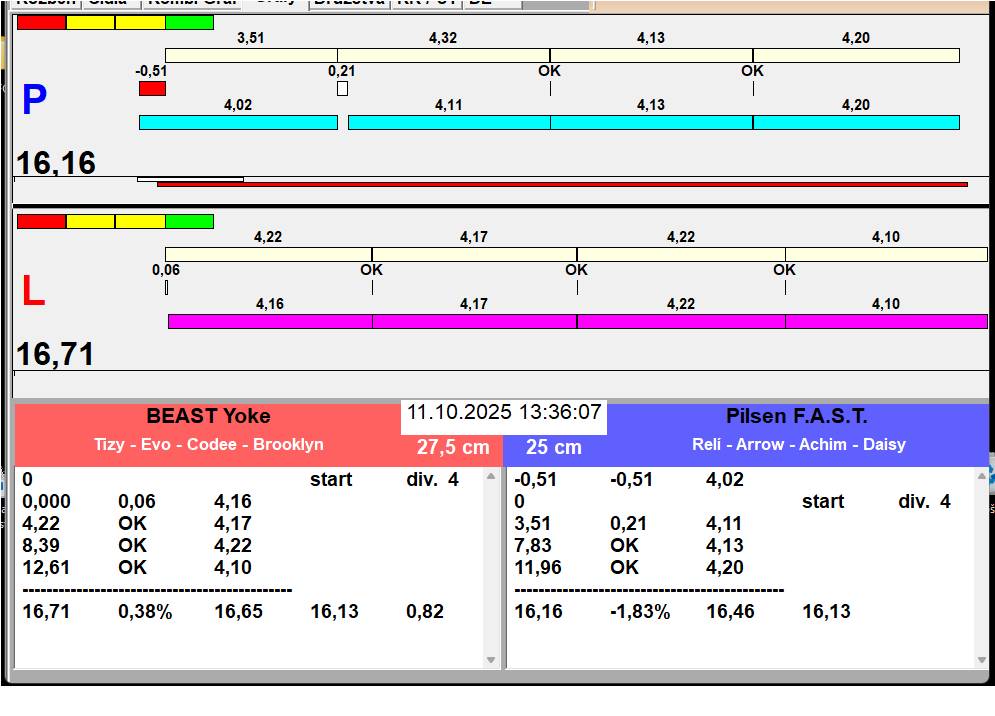Click the green start light in lane P
995x716 pixels.
[190, 22]
